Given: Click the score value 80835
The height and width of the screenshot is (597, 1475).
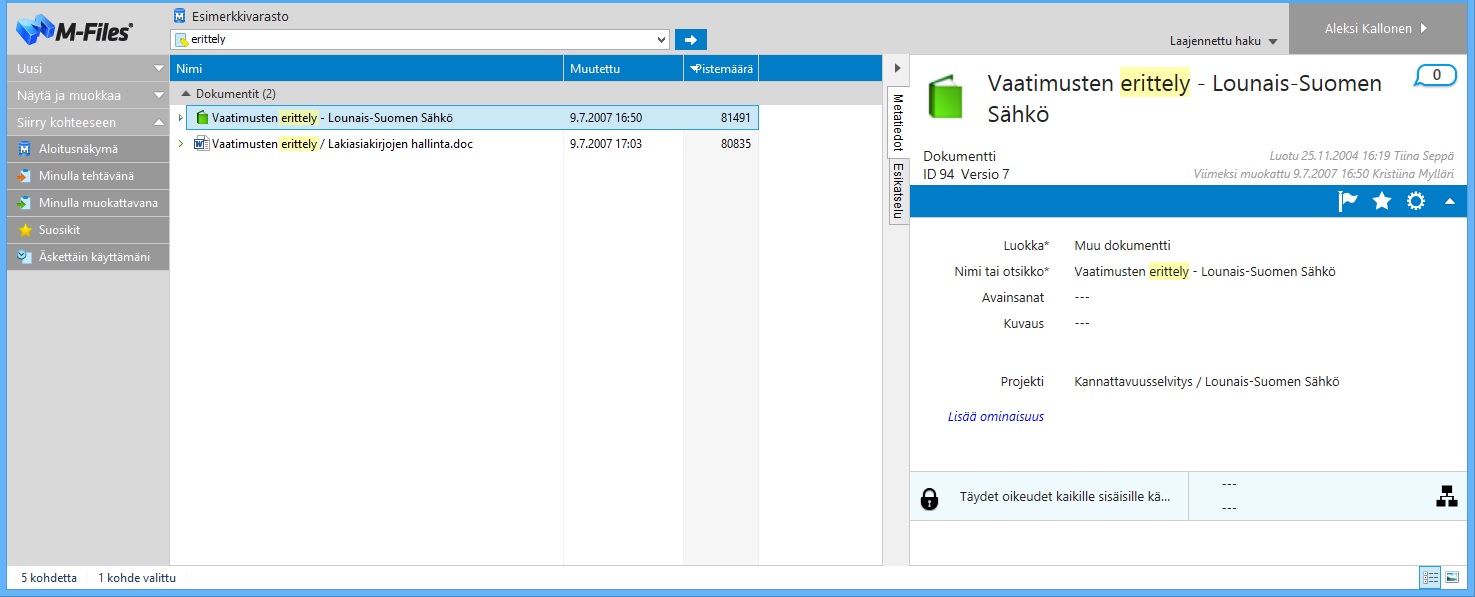Looking at the screenshot, I should pyautogui.click(x=736, y=144).
